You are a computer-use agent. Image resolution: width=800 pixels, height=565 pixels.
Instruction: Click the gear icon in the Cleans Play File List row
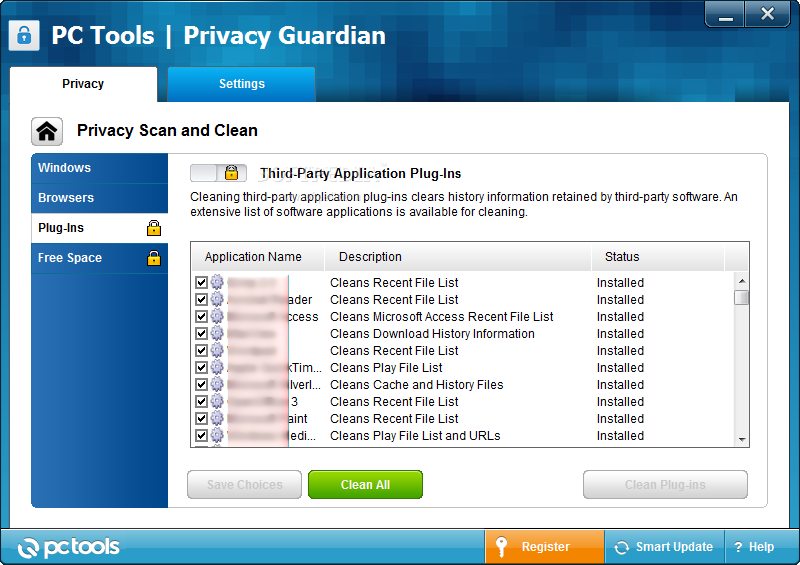[x=217, y=367]
